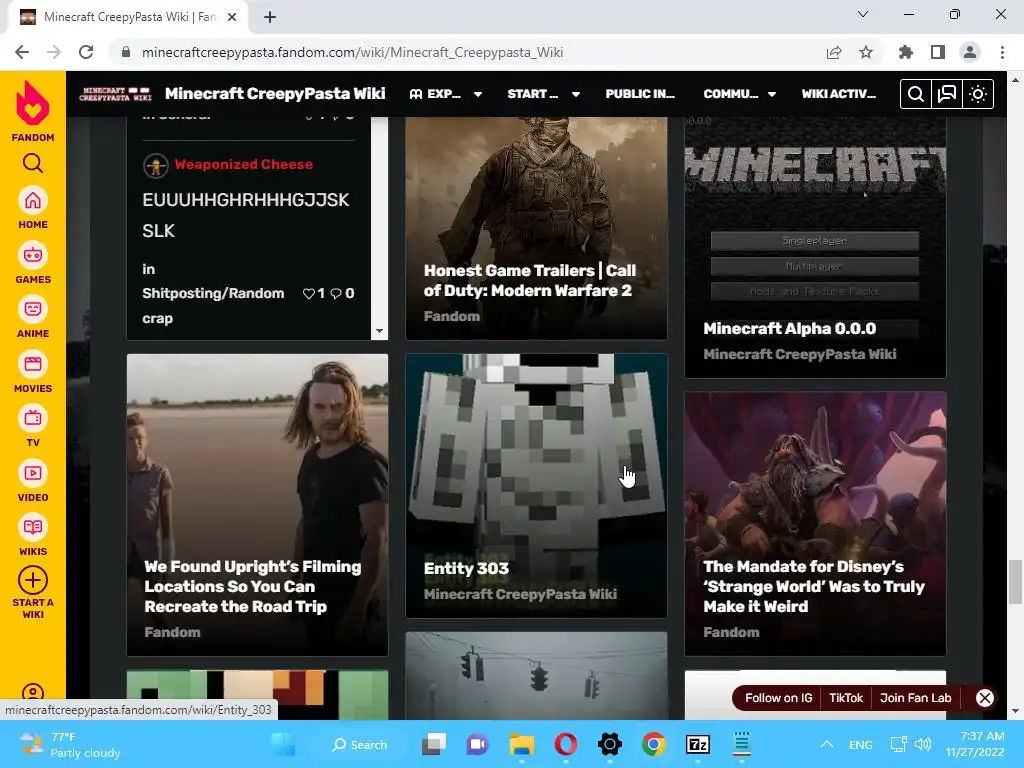Open the Wikis section icon
Viewport: 1024px width, 768px height.
33,528
